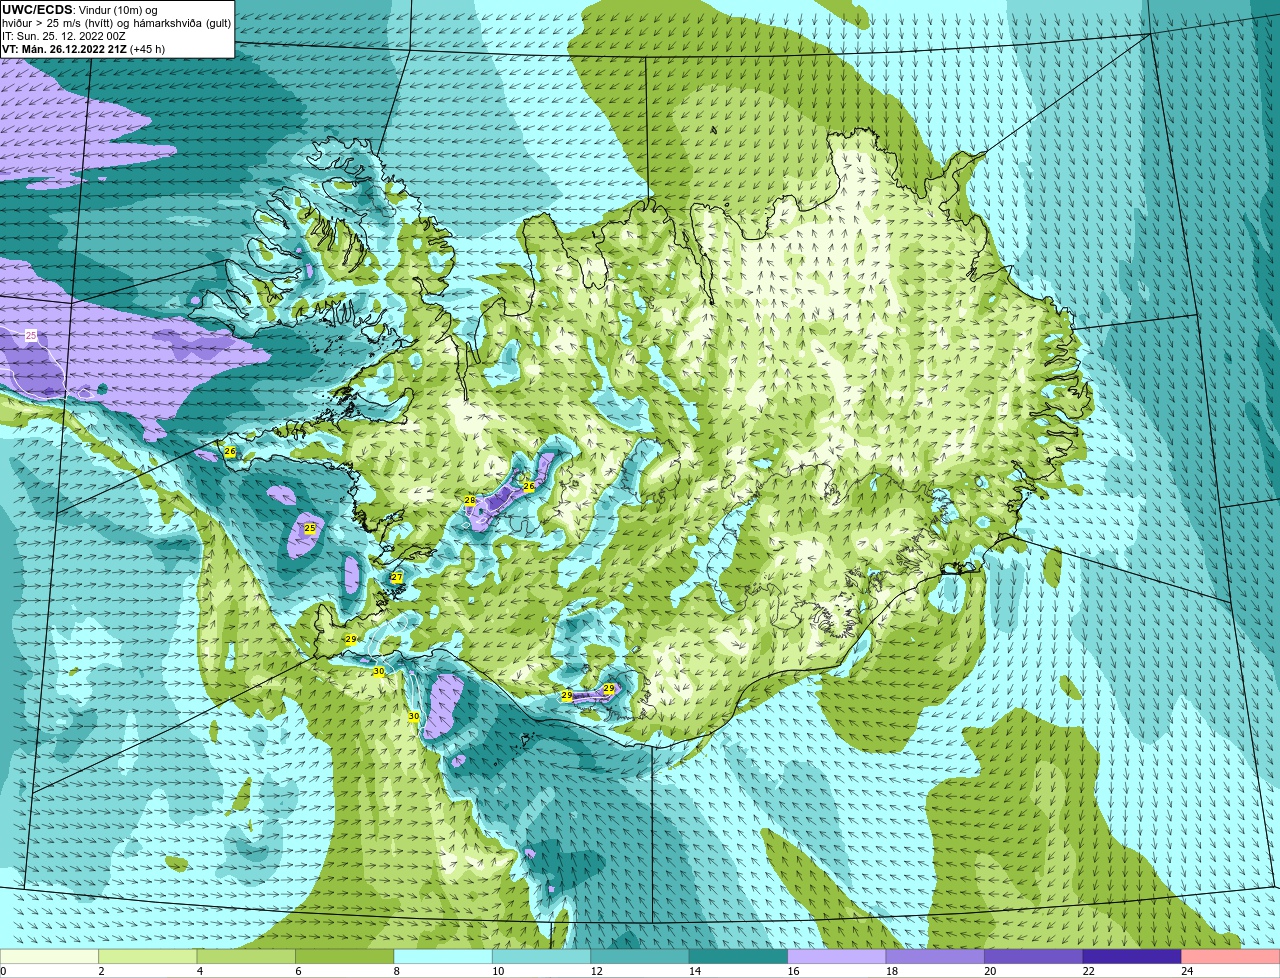The width and height of the screenshot is (1280, 978).
Task: Click the 'UWC/ECDS: Vindur (10m) og' title line
Action: (80, 10)
